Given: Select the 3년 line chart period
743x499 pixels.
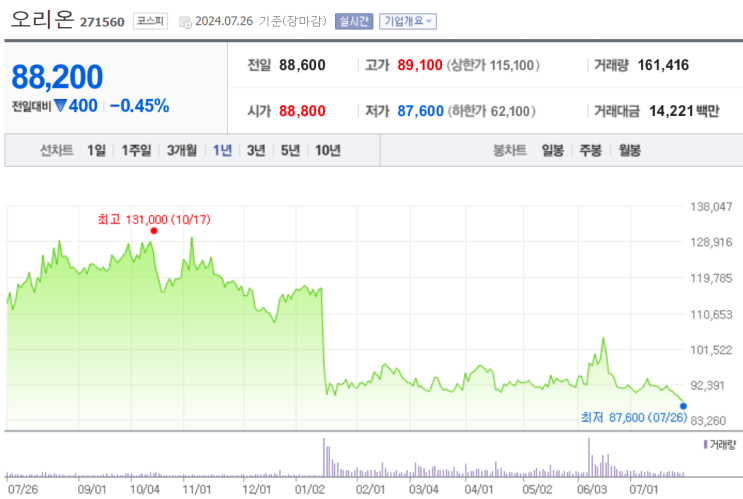Looking at the screenshot, I should (x=256, y=151).
